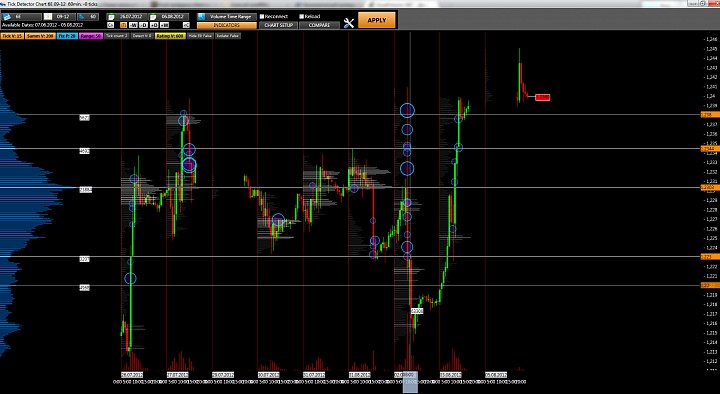Screen dimensions: 720x394
Task: Expand the Volume Time Range dropdown
Action: point(226,17)
